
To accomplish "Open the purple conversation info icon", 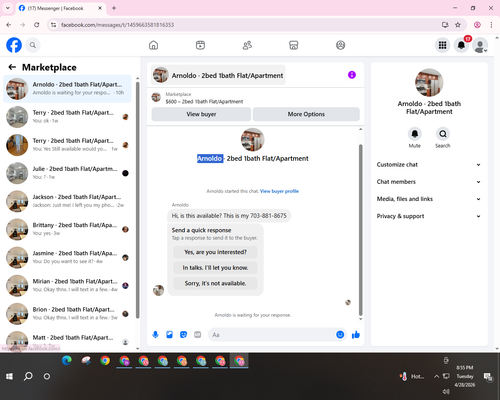I will (x=352, y=75).
